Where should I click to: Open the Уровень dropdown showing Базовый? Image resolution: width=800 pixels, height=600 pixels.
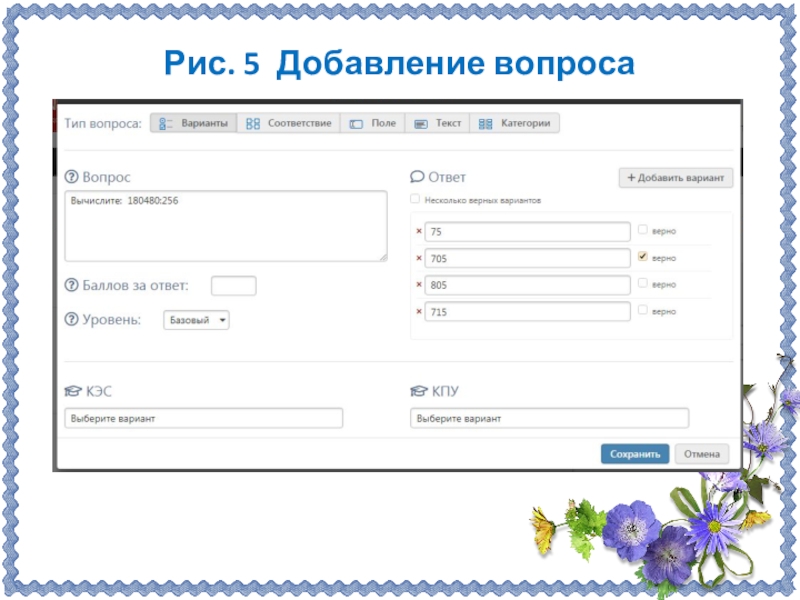pyautogui.click(x=196, y=321)
